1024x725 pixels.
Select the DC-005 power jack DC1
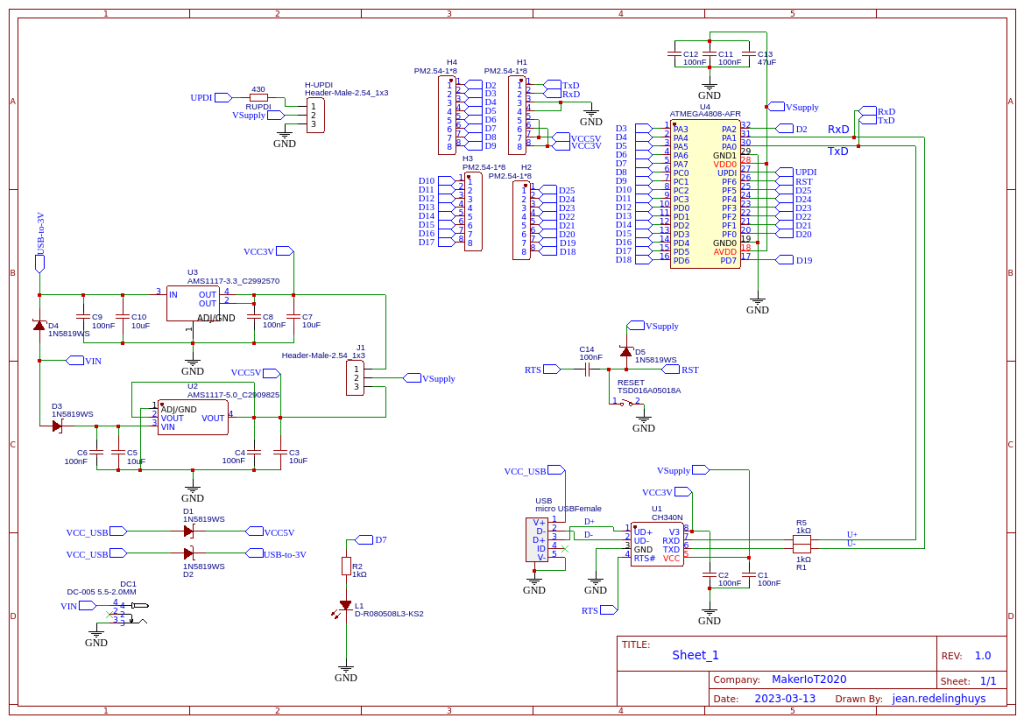click(129, 613)
